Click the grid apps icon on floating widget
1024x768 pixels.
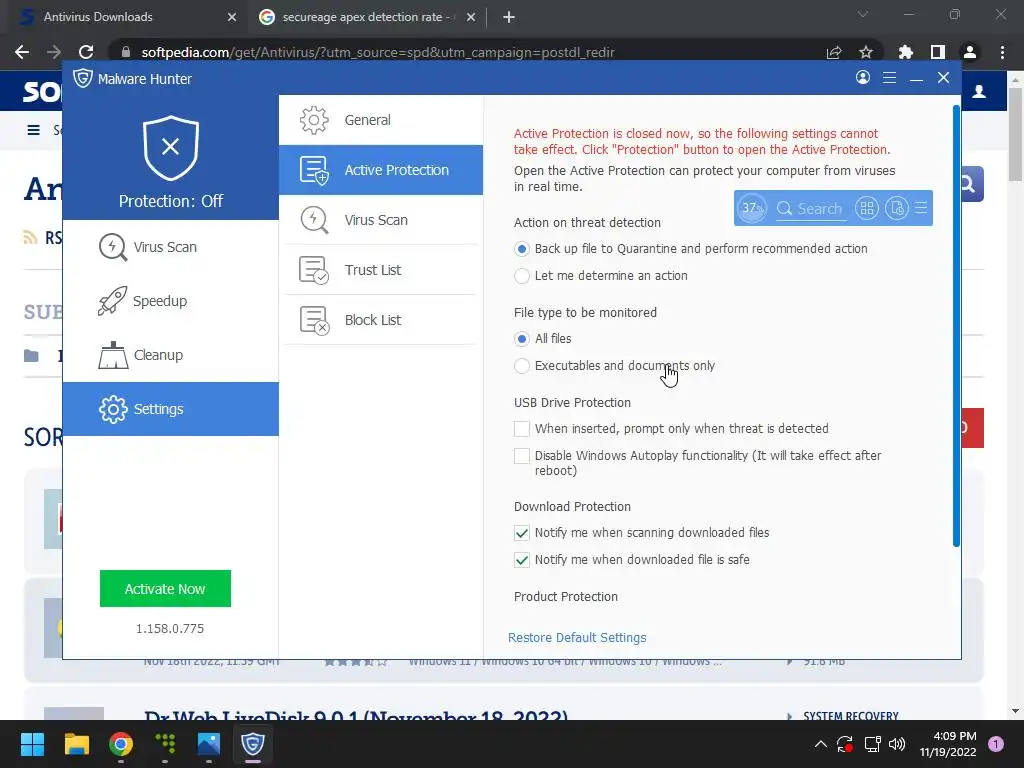tap(867, 208)
